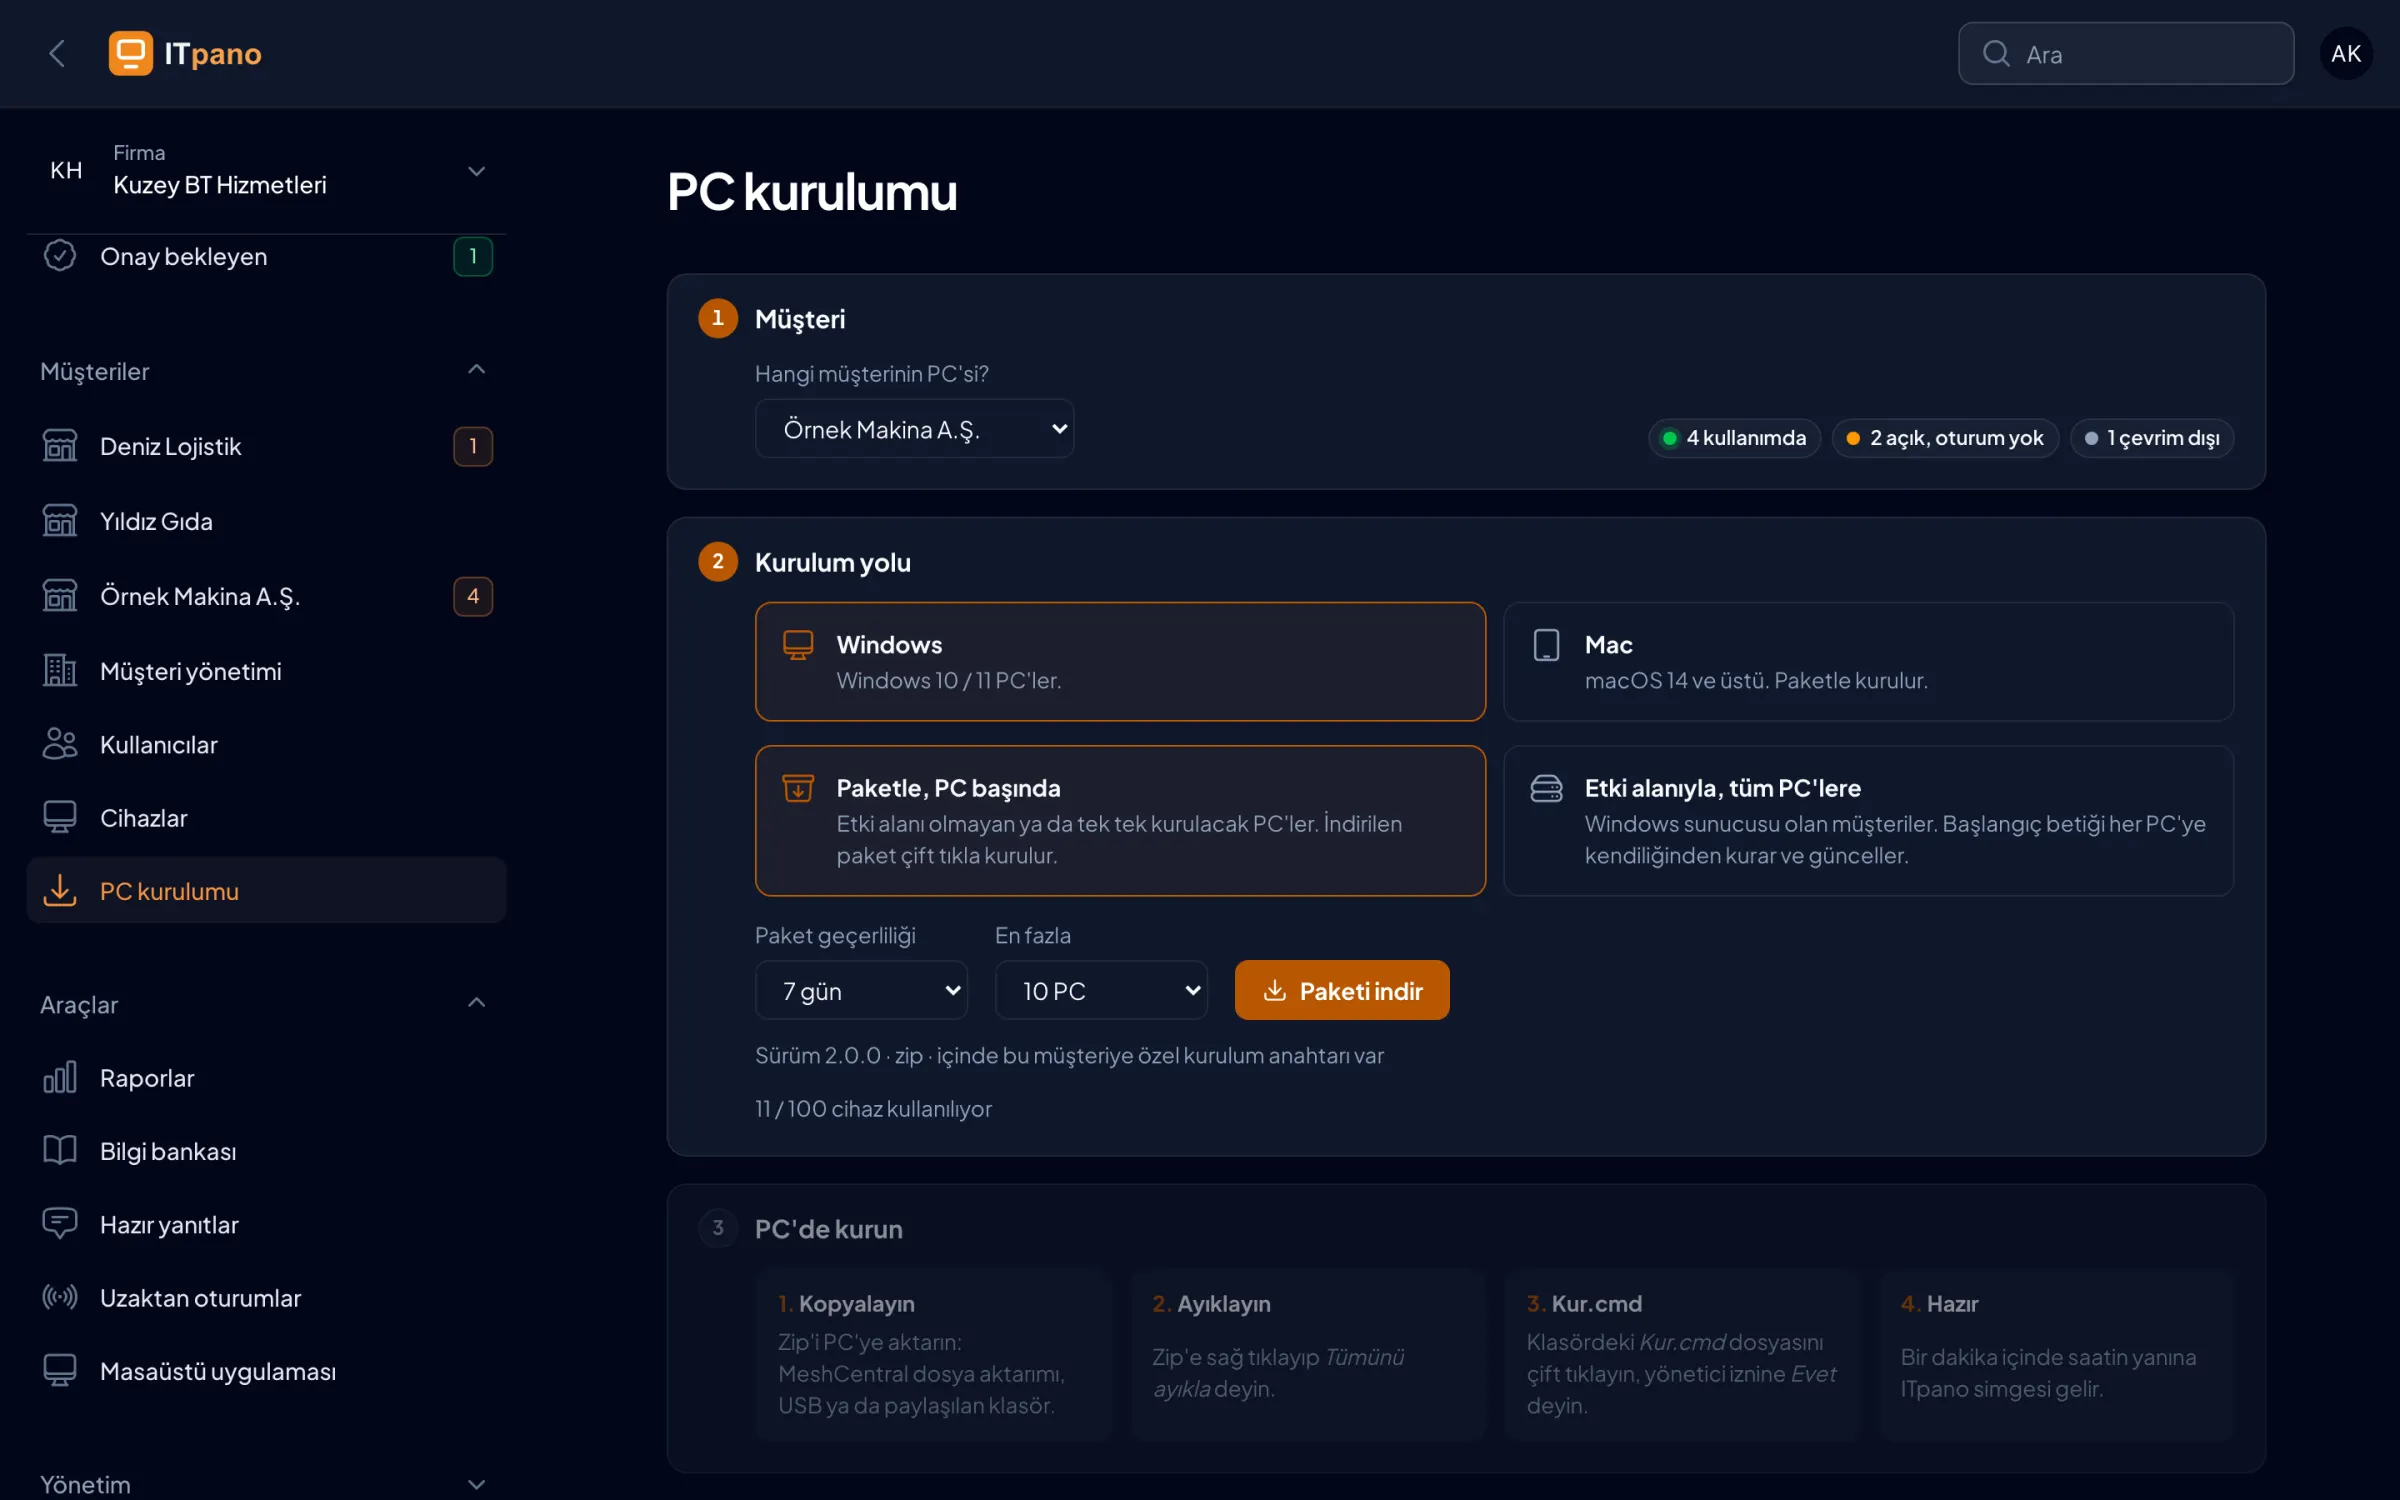Click the 4 kullanımda status chip
Image resolution: width=2400 pixels, height=1500 pixels.
[1734, 438]
